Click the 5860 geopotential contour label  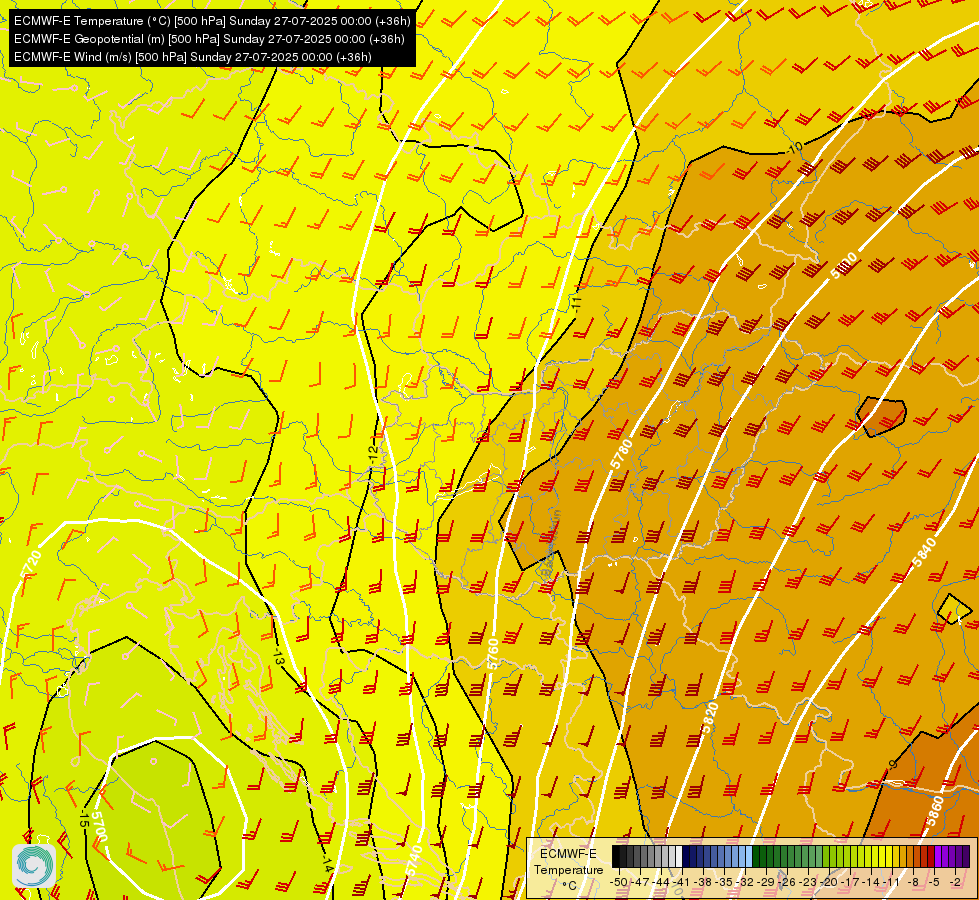click(x=935, y=811)
